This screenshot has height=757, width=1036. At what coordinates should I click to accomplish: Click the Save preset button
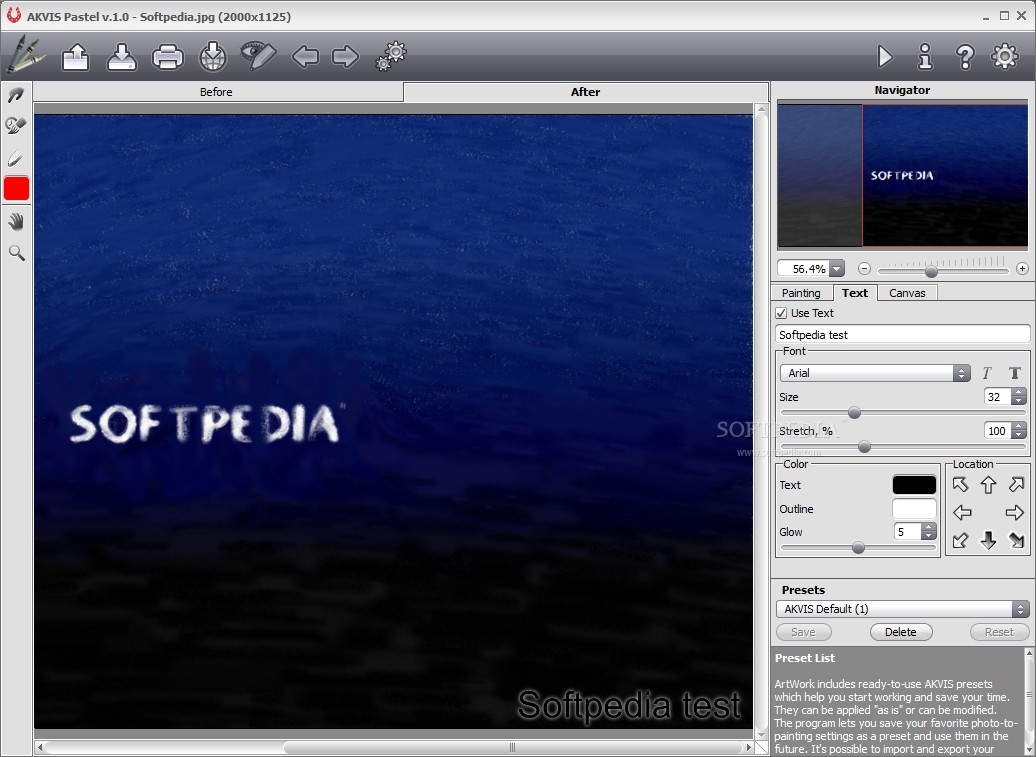(x=803, y=632)
